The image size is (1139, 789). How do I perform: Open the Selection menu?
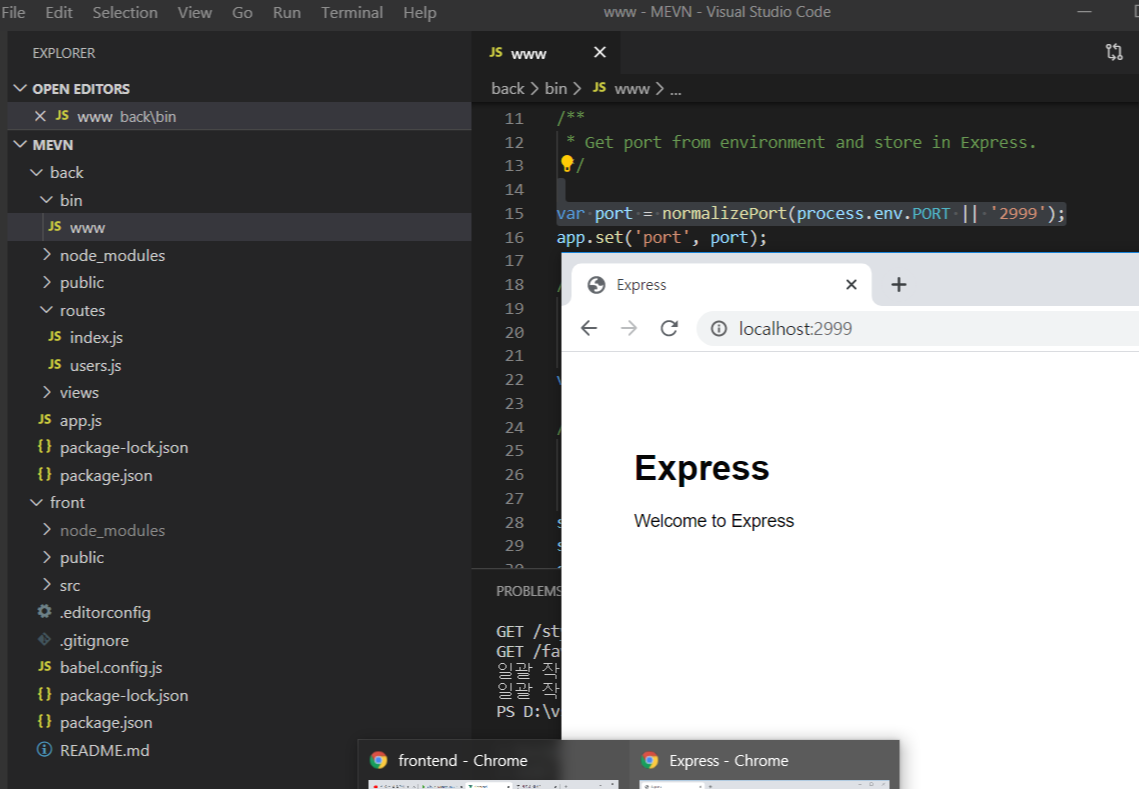[x=125, y=12]
